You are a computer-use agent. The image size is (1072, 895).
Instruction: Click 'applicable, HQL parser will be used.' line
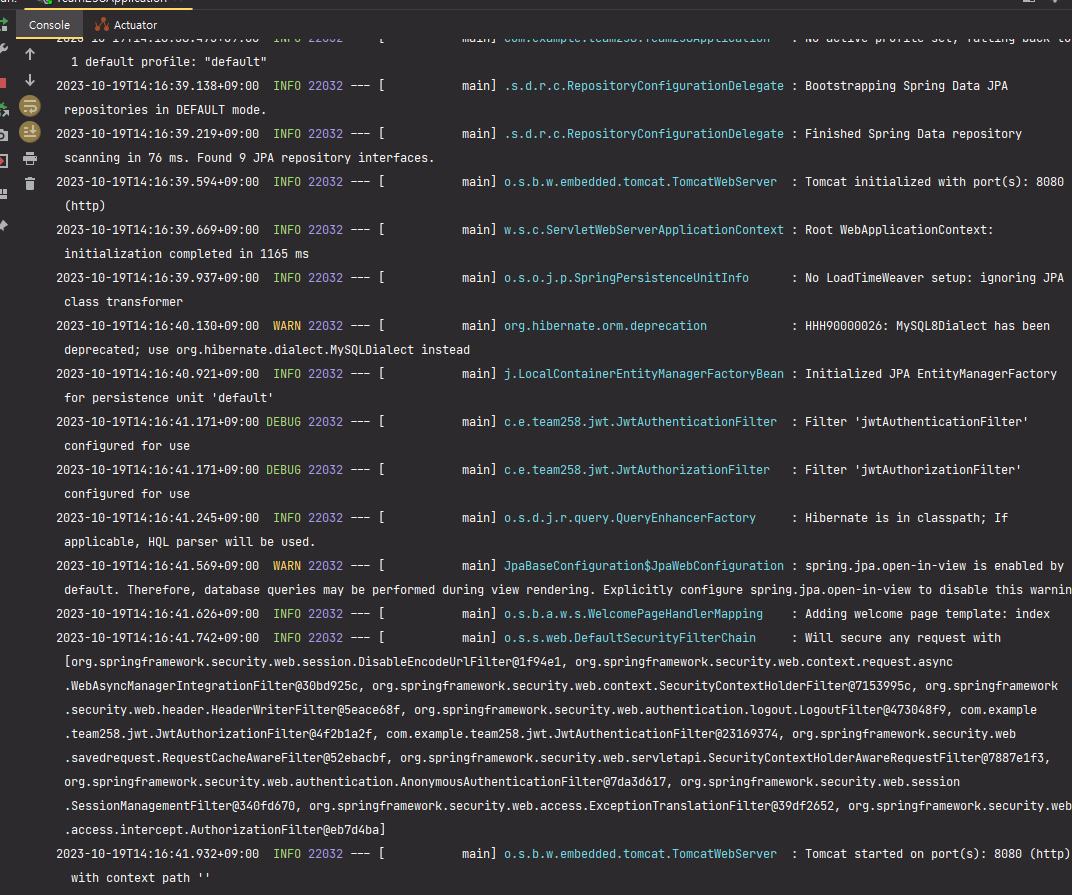coord(189,542)
